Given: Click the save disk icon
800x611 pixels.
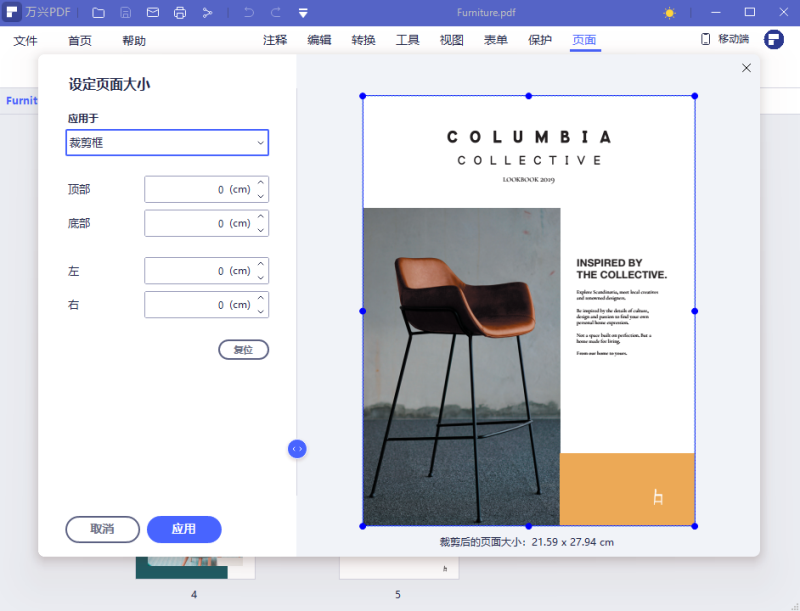Looking at the screenshot, I should coord(125,13).
